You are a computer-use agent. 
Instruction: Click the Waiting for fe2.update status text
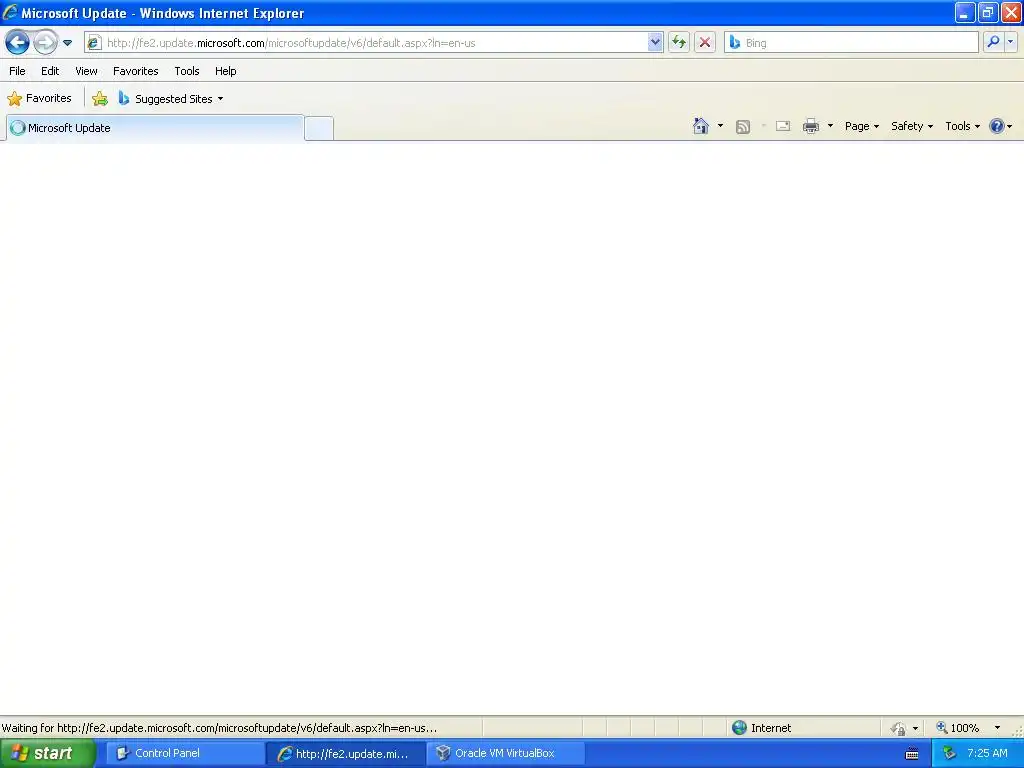coord(219,728)
